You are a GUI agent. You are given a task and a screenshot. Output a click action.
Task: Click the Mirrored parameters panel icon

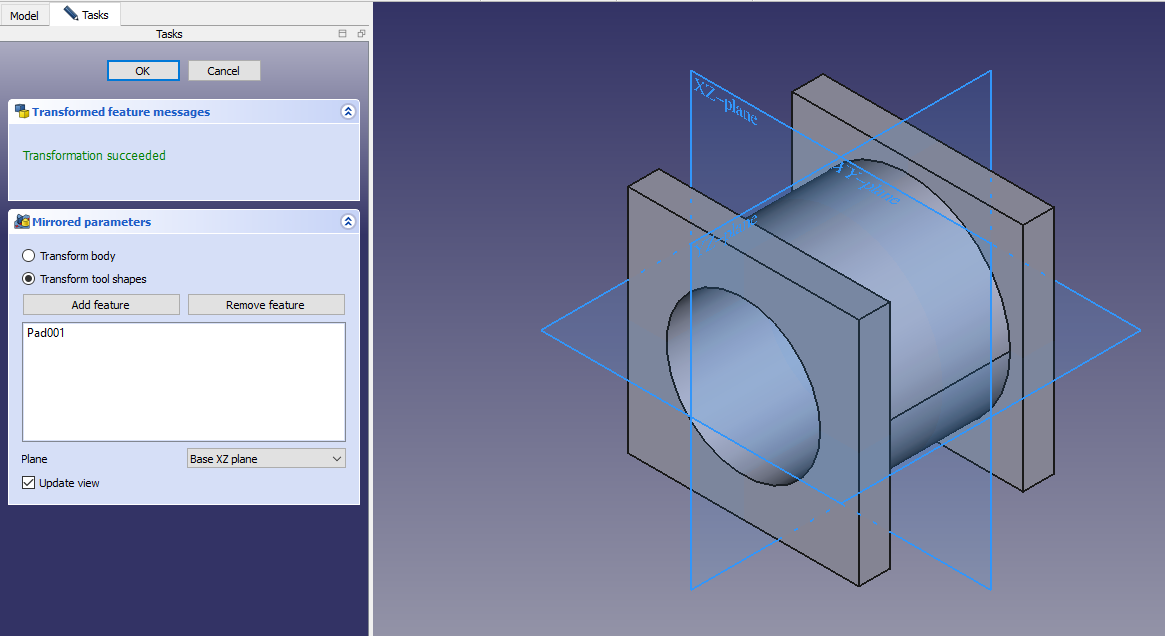click(x=21, y=222)
